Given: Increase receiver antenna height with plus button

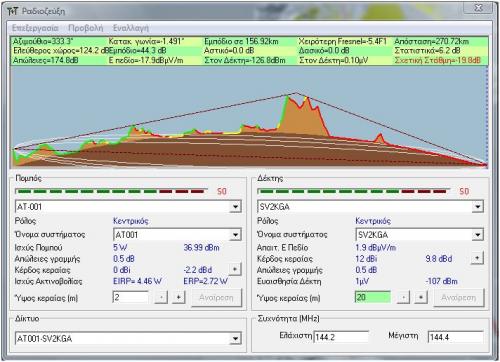Looking at the screenshot, I should [x=421, y=297].
